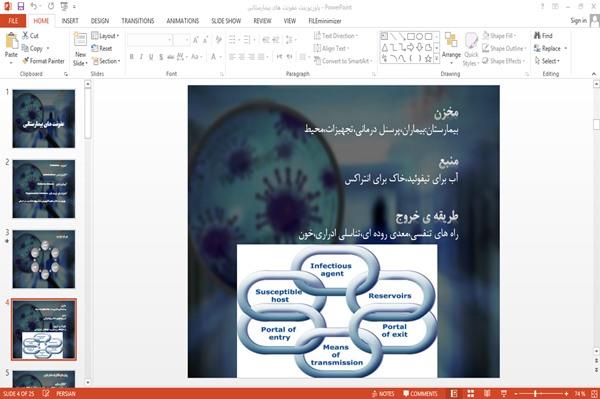The width and height of the screenshot is (600, 399).
Task: Open spell check icon in status bar
Action: coord(46,393)
